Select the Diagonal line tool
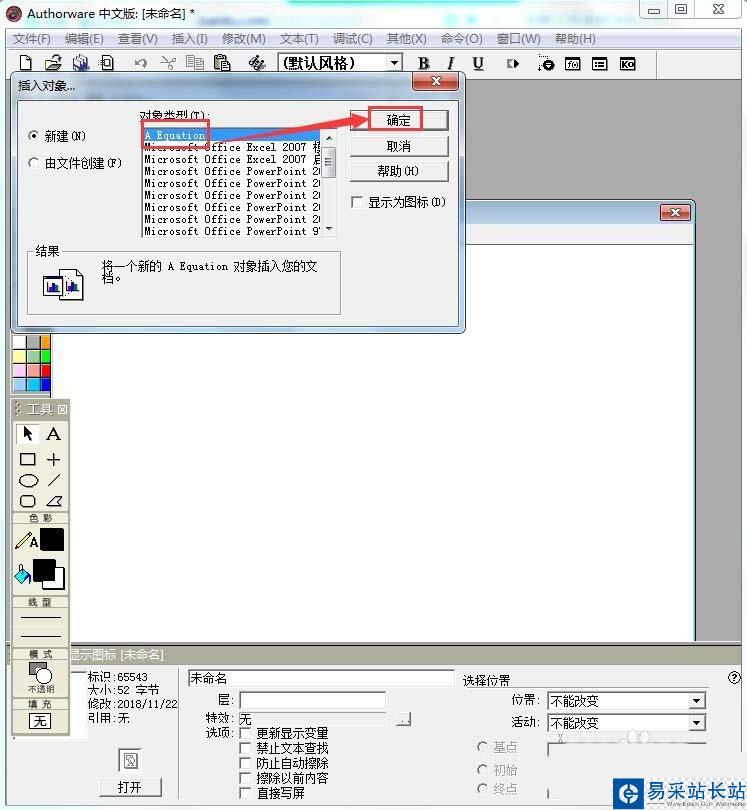The height and width of the screenshot is (810, 747). click(54, 480)
